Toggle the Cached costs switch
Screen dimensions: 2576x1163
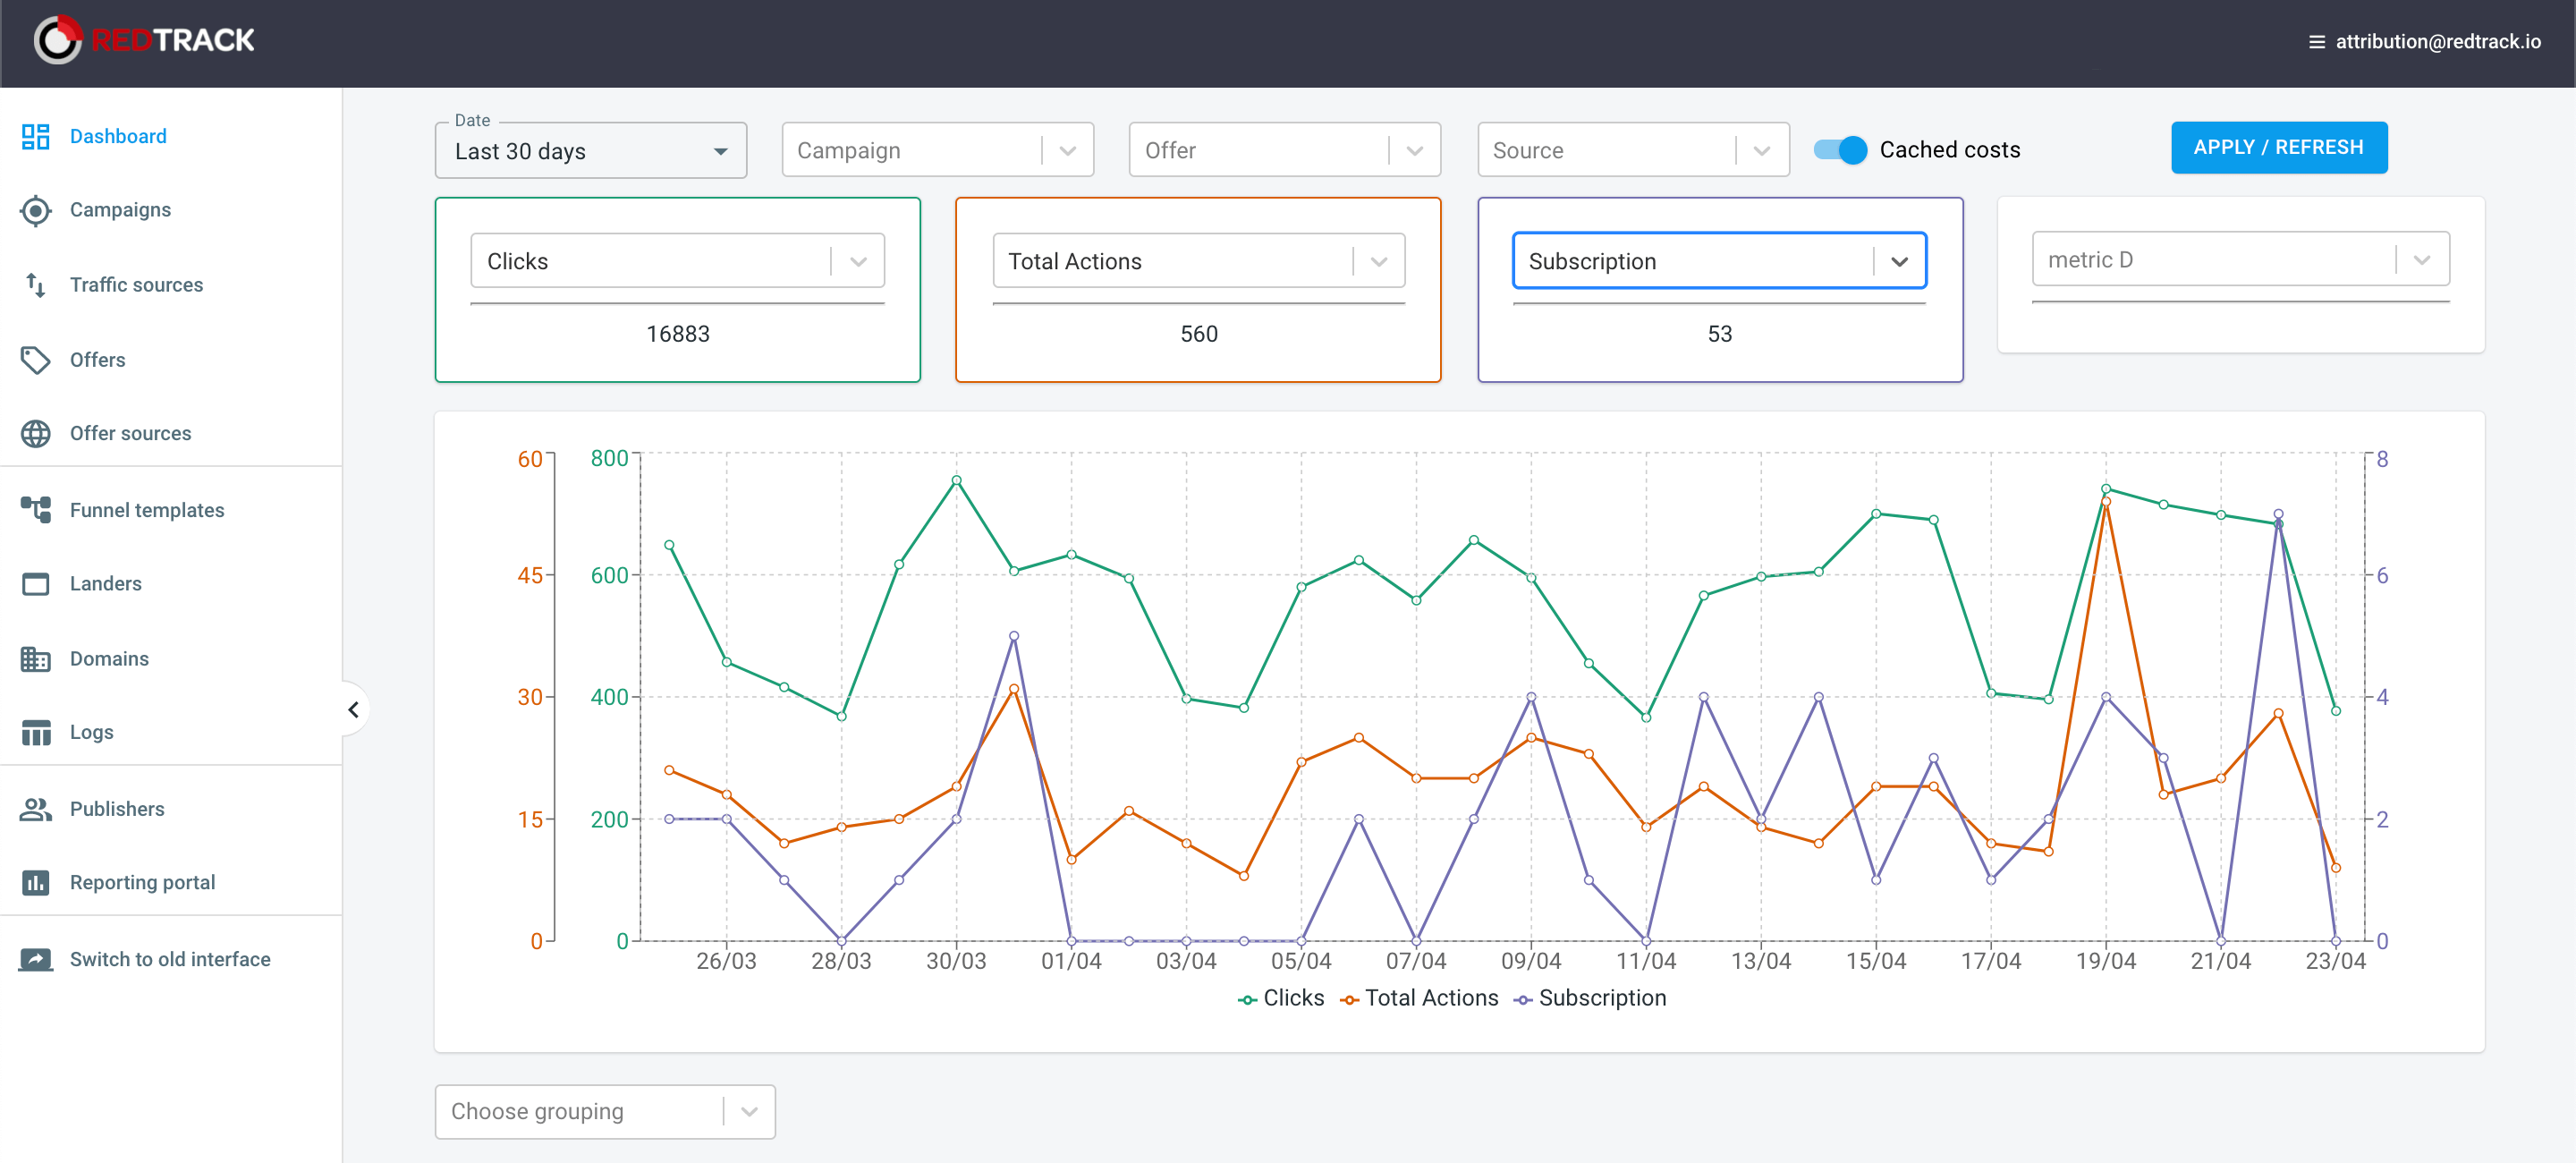click(x=1841, y=150)
